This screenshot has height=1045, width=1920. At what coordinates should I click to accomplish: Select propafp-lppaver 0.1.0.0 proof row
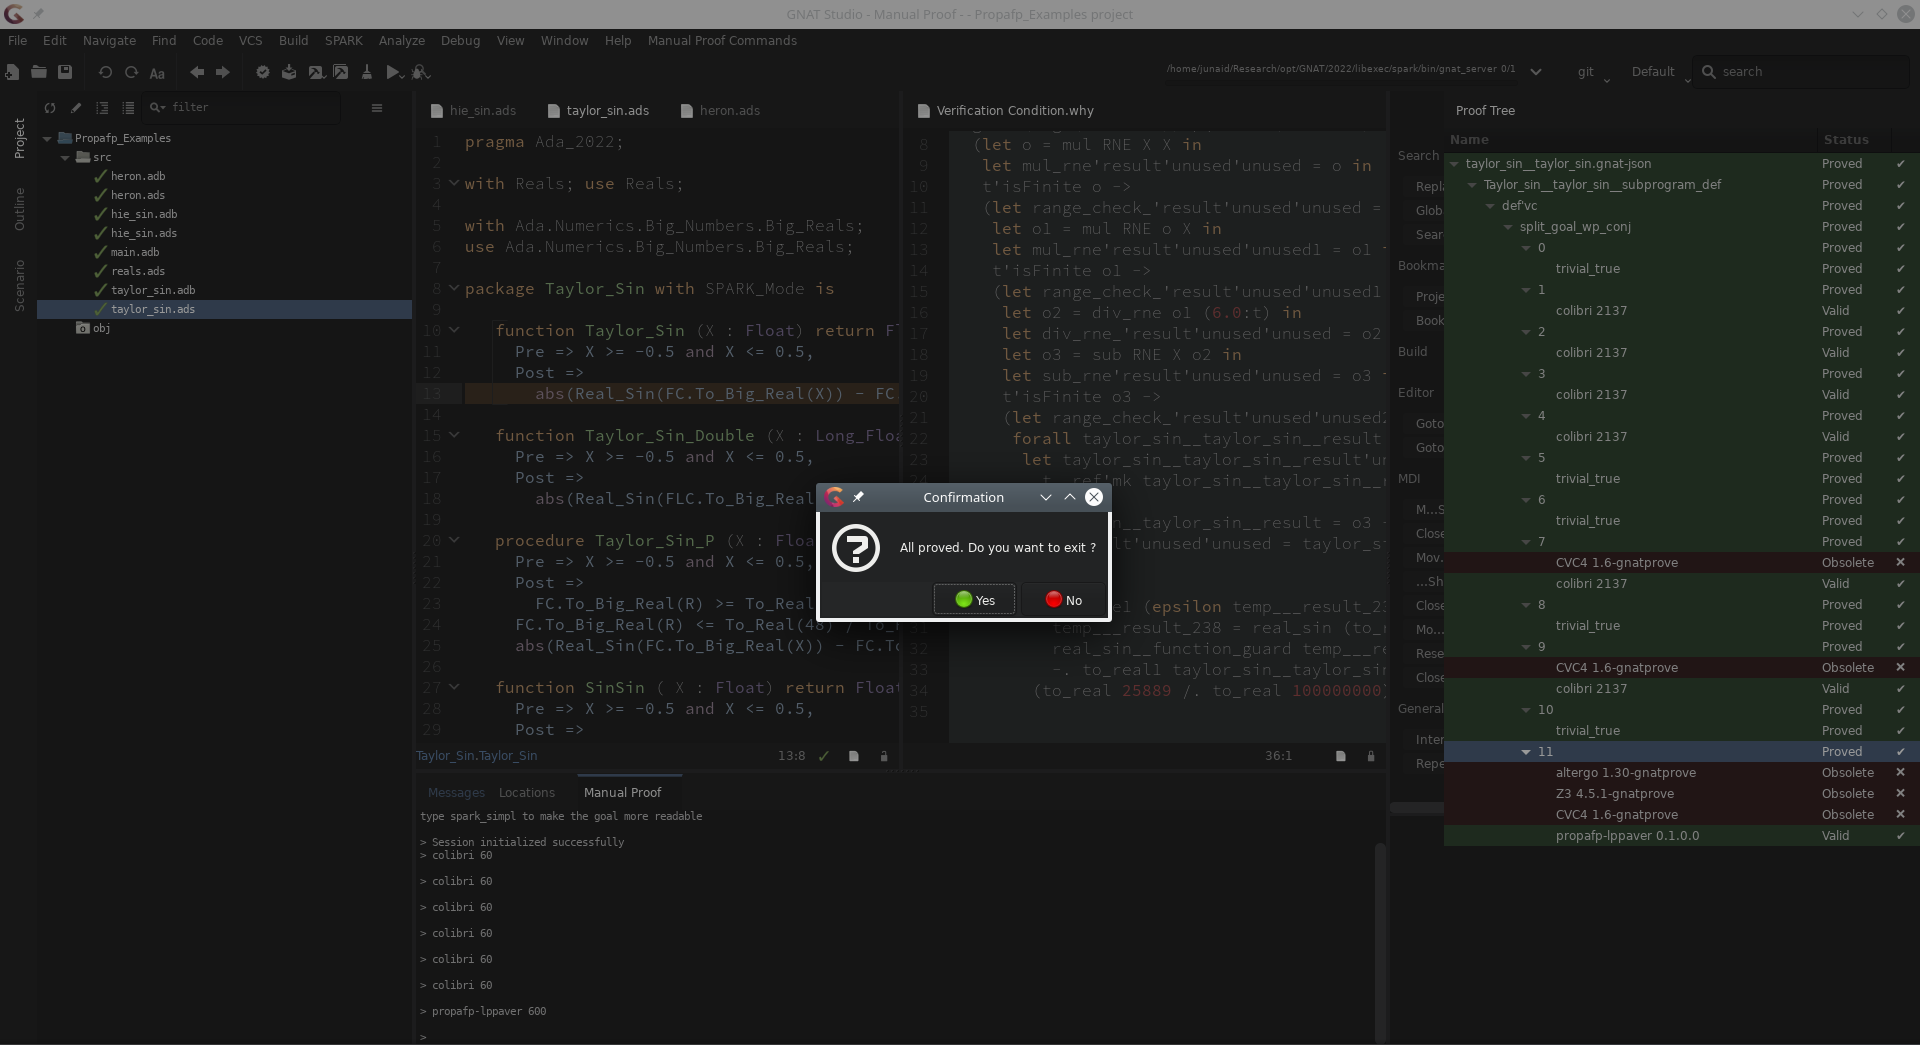point(1681,836)
